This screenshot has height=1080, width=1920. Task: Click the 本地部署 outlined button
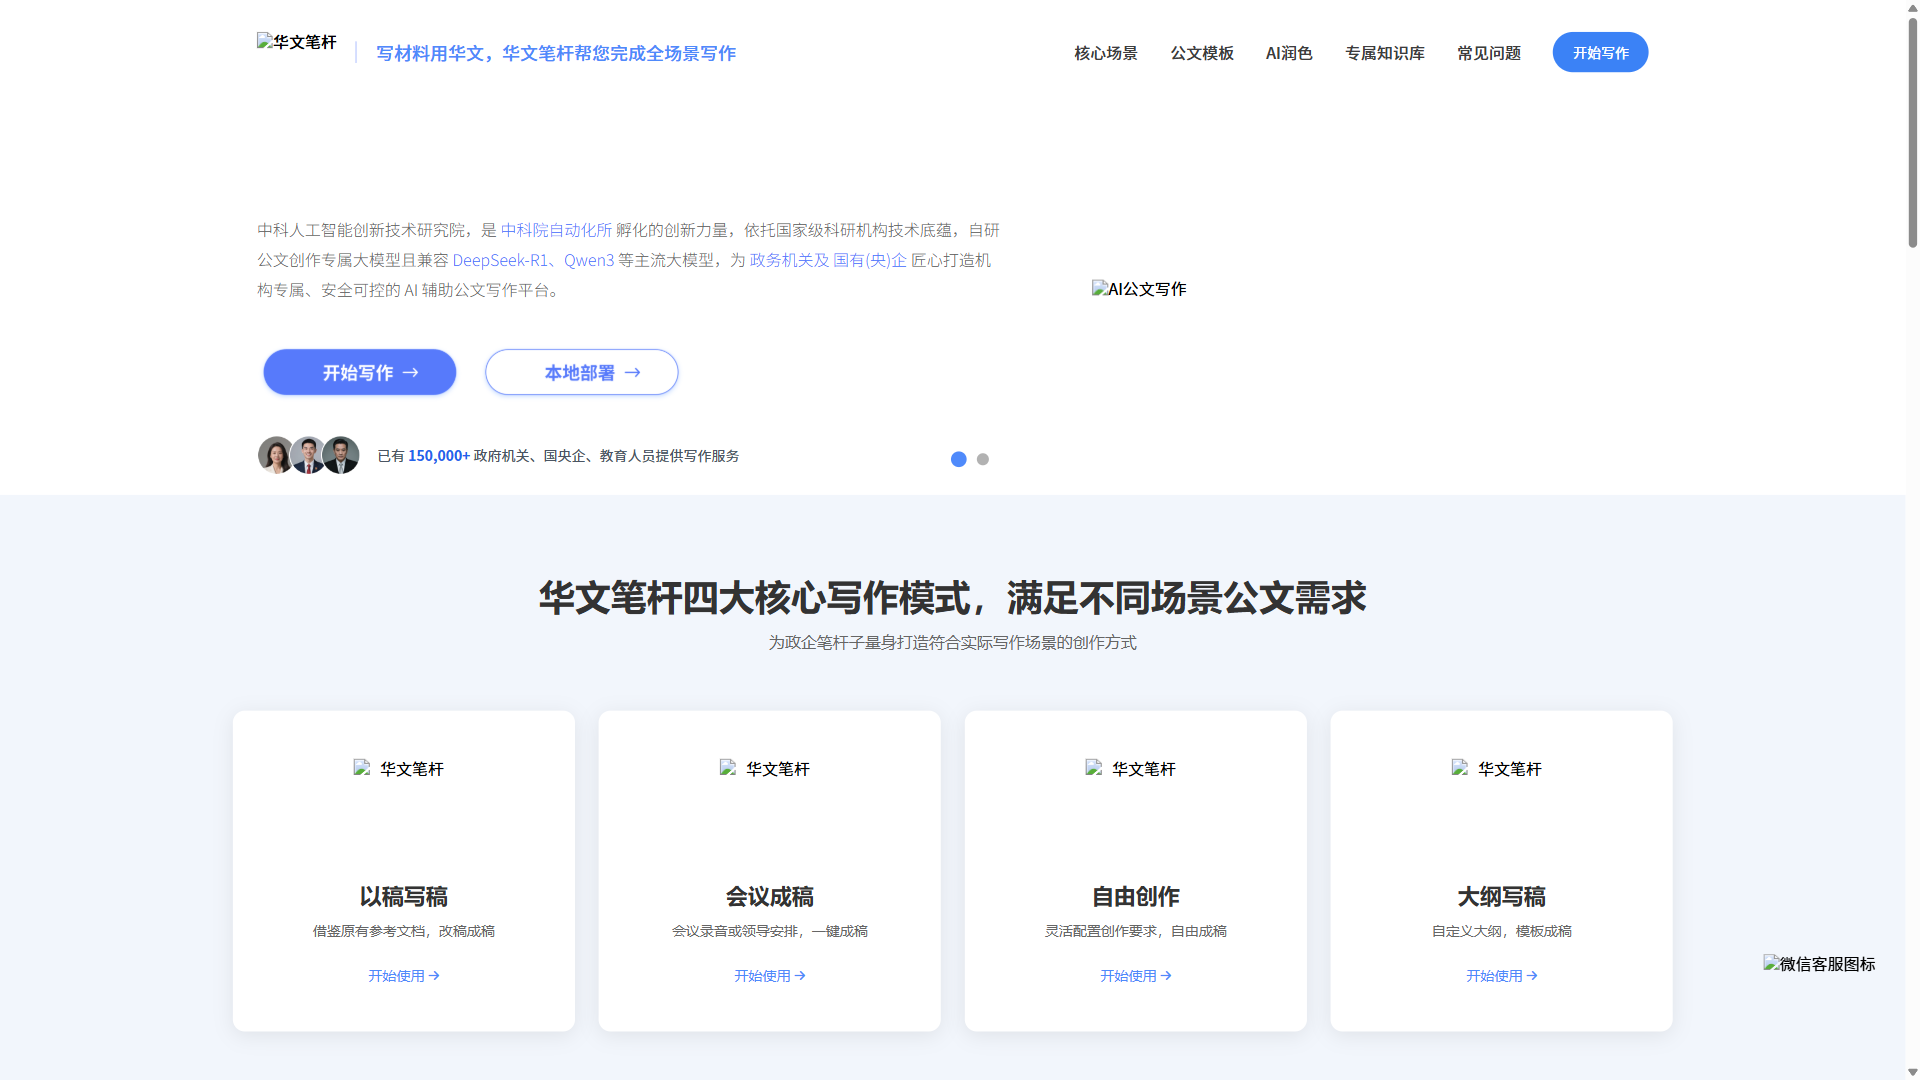[582, 372]
